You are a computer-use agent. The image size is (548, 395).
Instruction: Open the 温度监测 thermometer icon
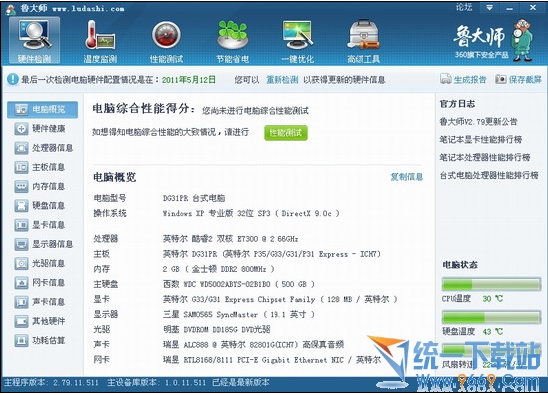pyautogui.click(x=100, y=35)
